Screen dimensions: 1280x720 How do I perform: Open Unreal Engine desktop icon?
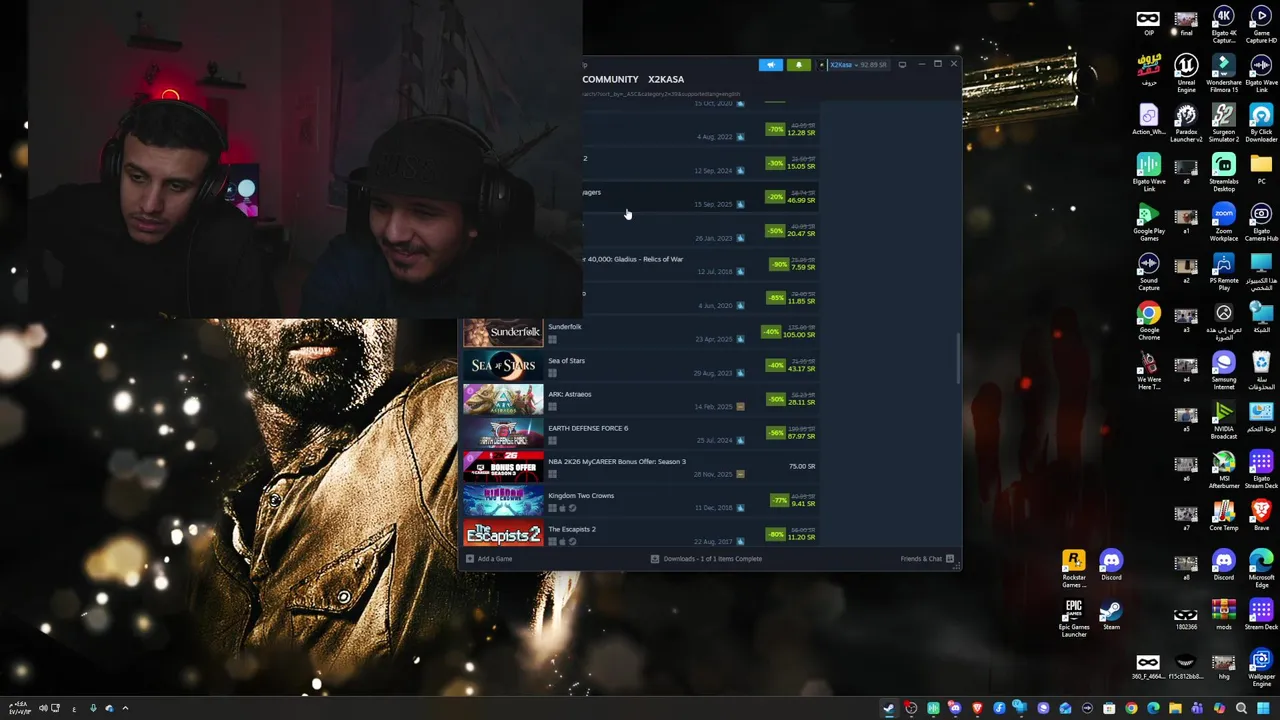[x=1186, y=73]
